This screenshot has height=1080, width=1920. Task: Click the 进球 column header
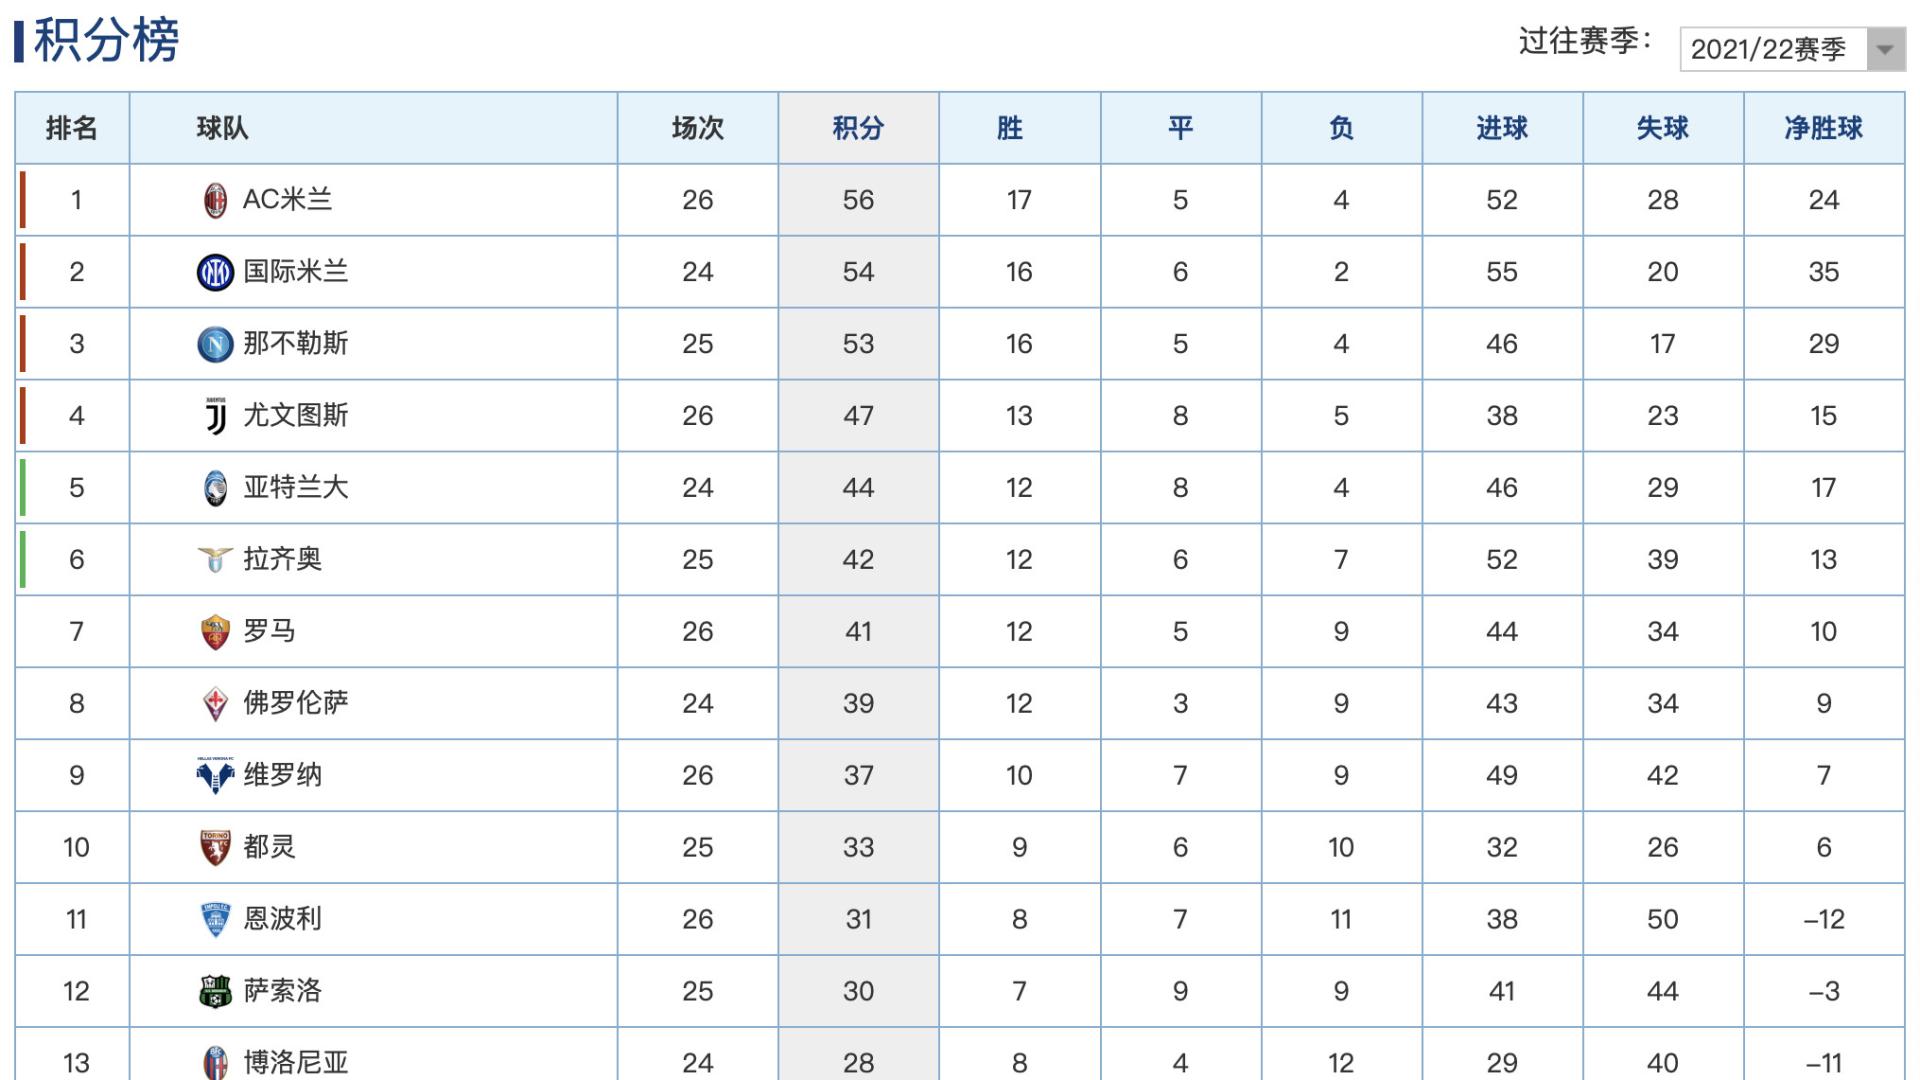point(1501,128)
